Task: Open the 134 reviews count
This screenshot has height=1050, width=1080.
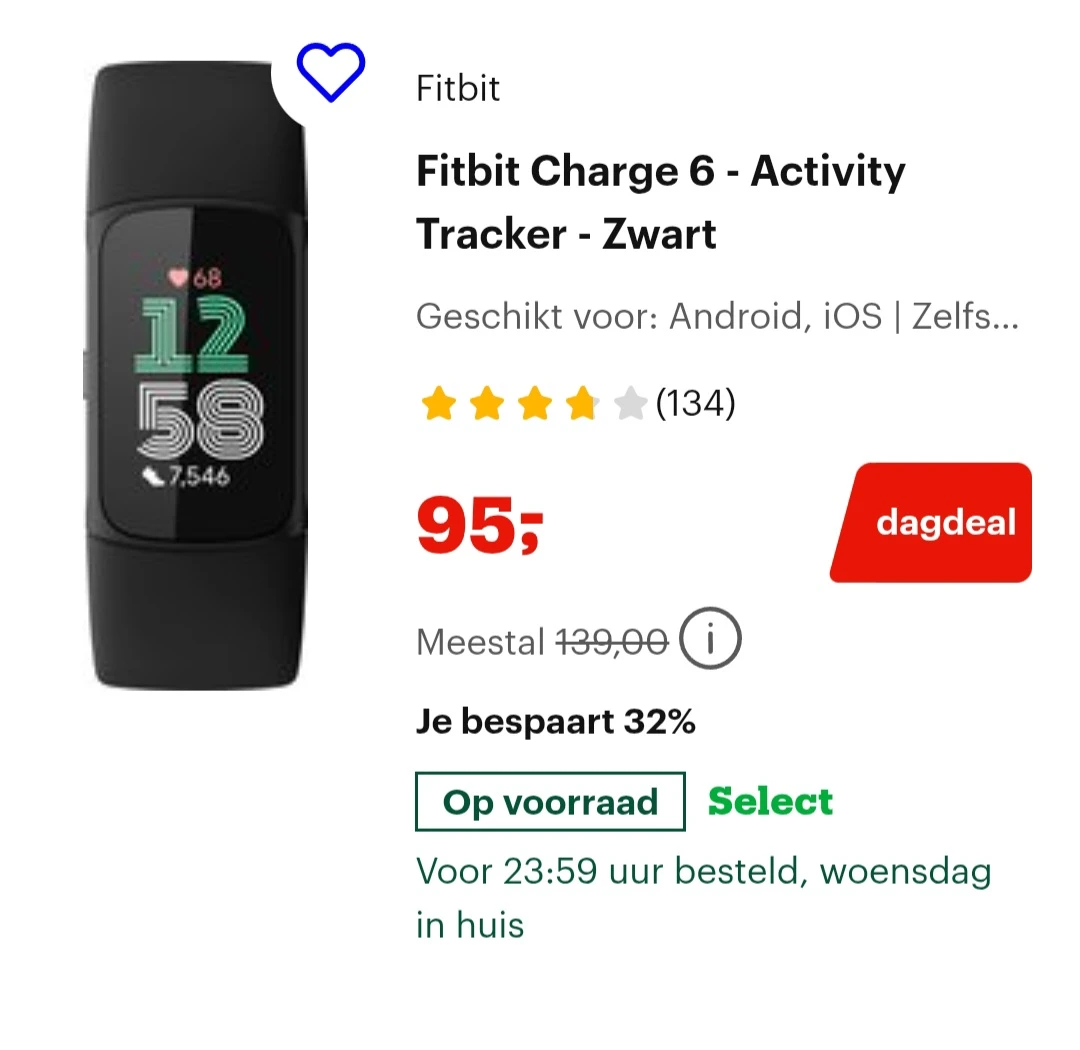Action: click(x=696, y=403)
